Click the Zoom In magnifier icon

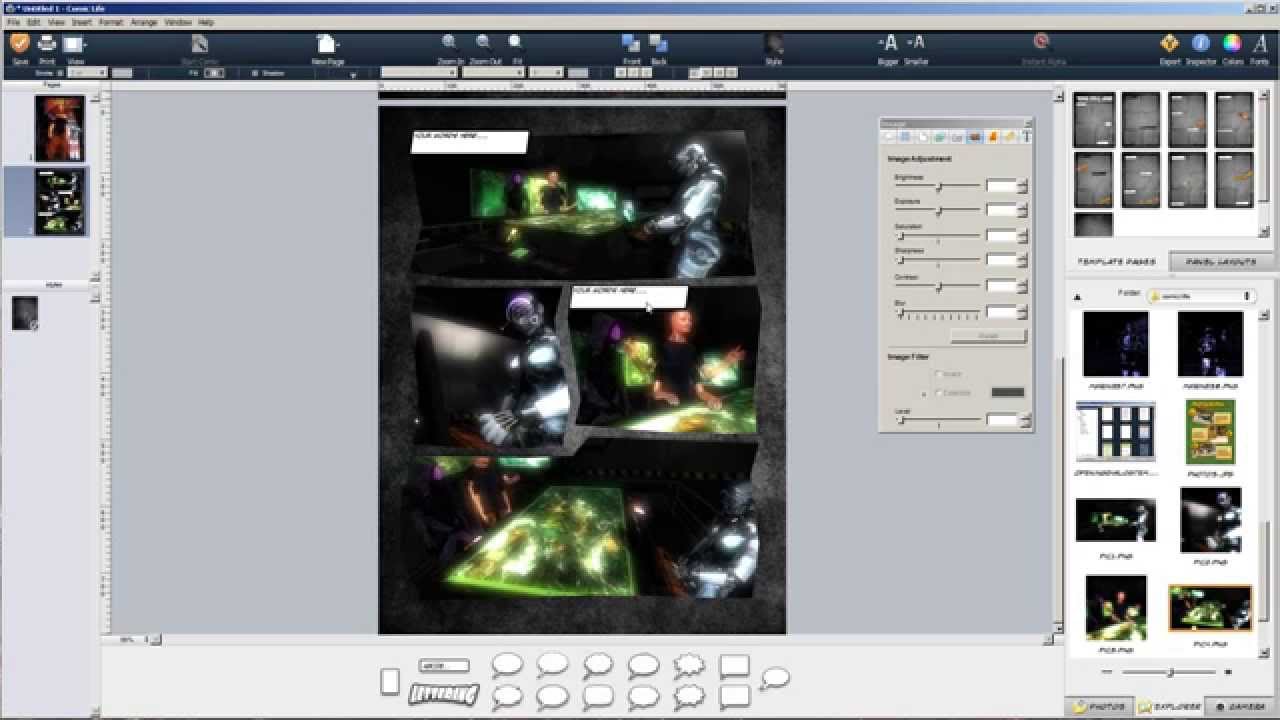[x=450, y=42]
